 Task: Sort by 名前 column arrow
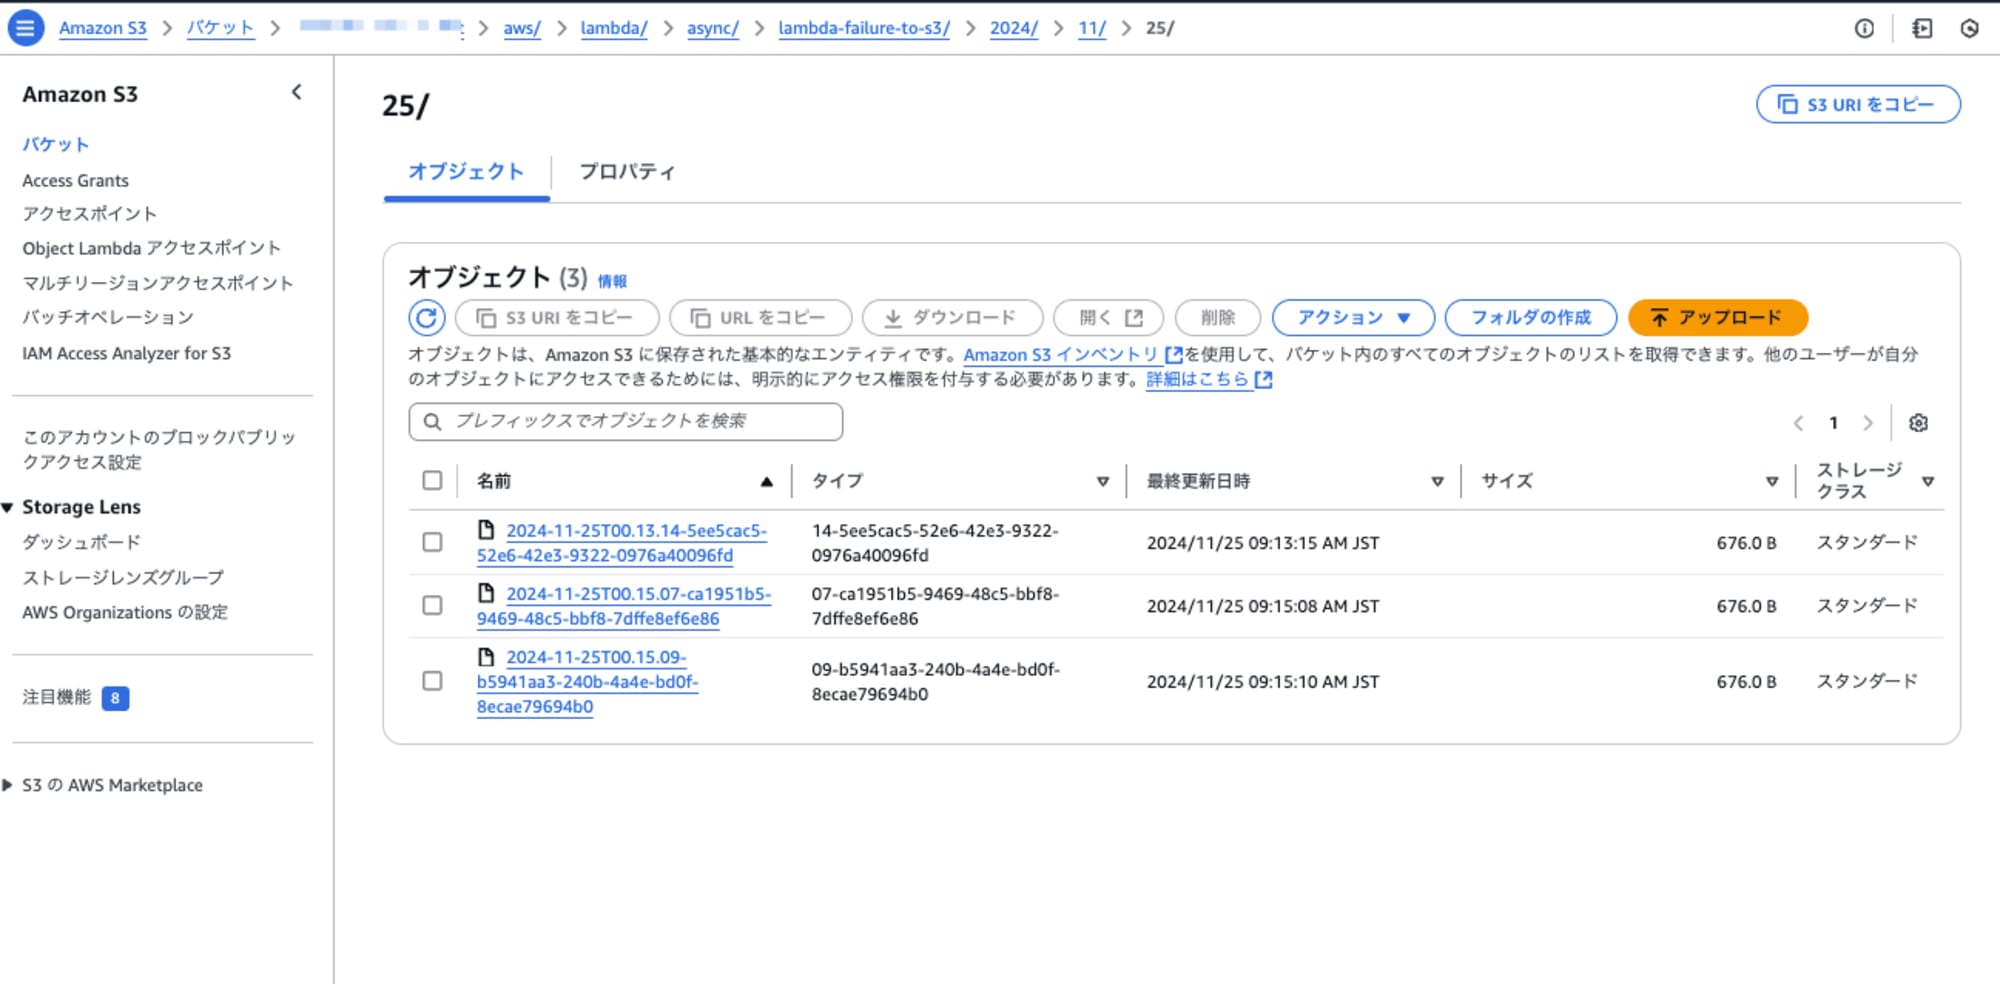(x=766, y=482)
